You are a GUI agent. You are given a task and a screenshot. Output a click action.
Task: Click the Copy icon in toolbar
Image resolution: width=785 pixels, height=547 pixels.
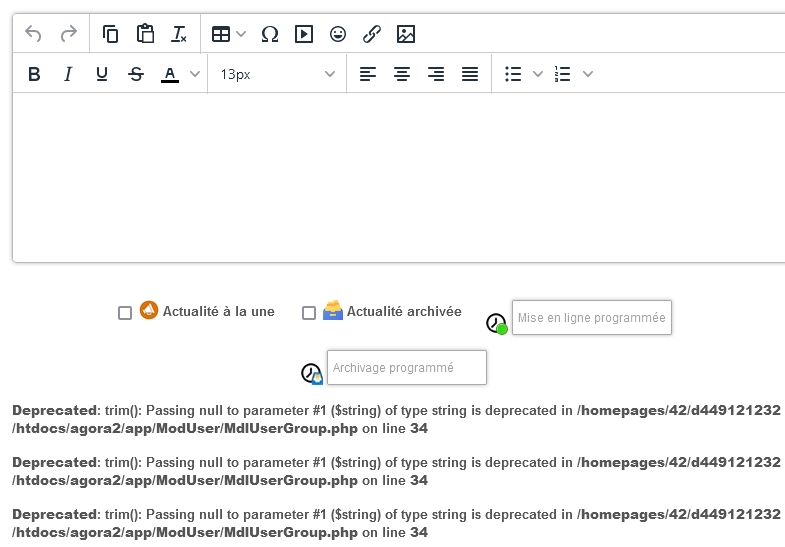pos(111,34)
